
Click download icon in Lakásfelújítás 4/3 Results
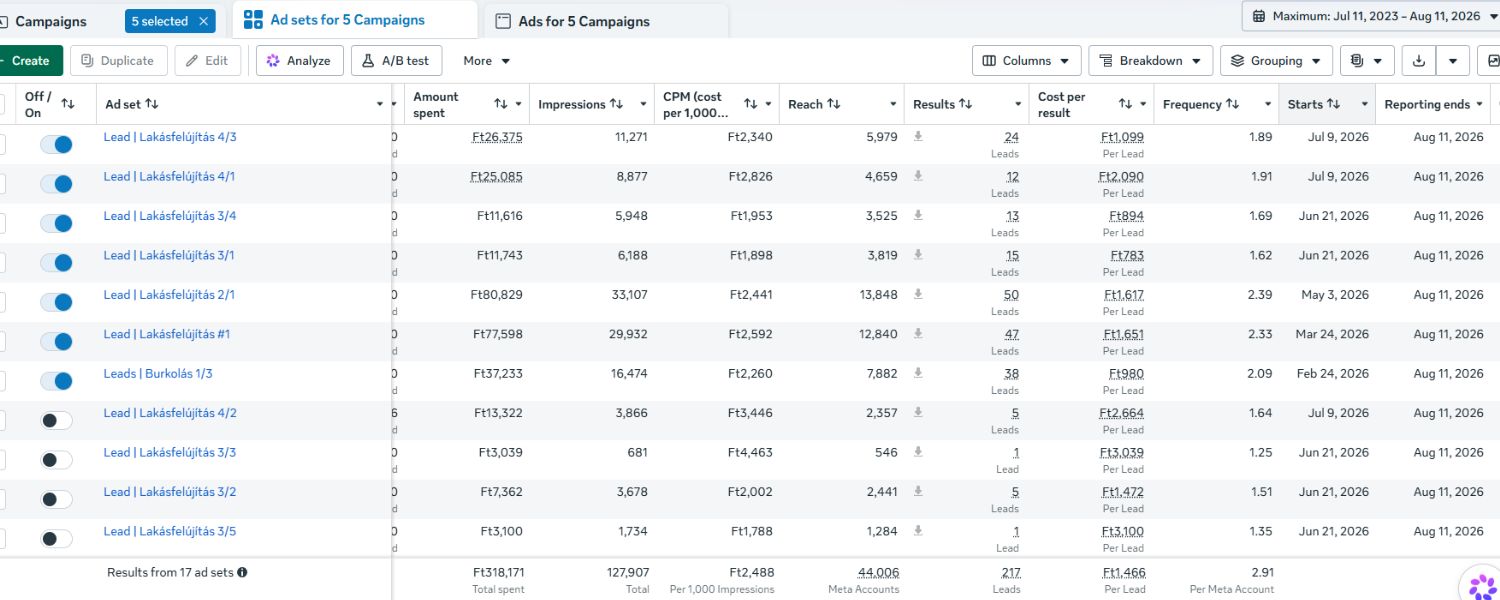point(918,137)
